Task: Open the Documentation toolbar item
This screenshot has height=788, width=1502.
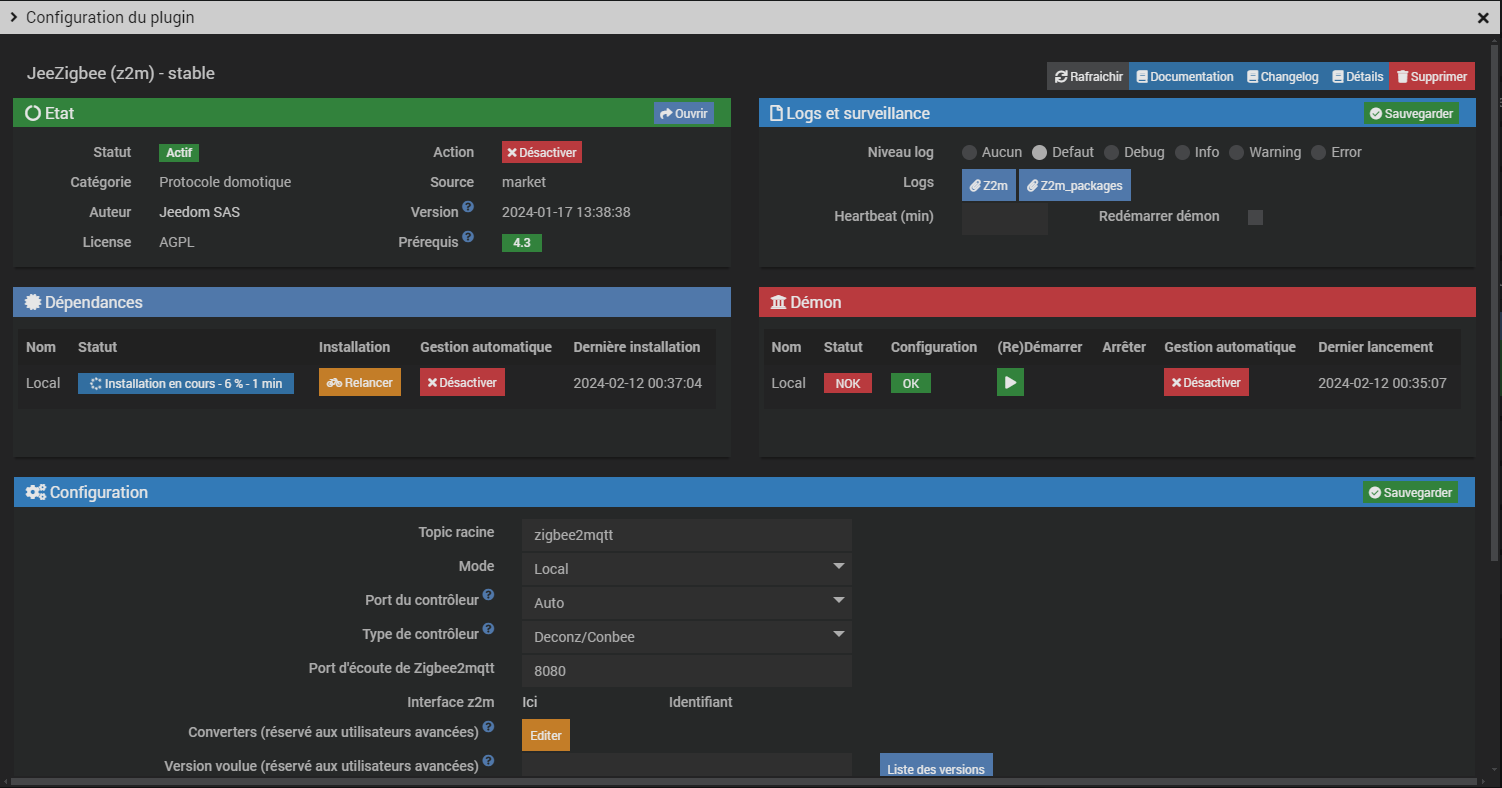Action: coord(1185,77)
